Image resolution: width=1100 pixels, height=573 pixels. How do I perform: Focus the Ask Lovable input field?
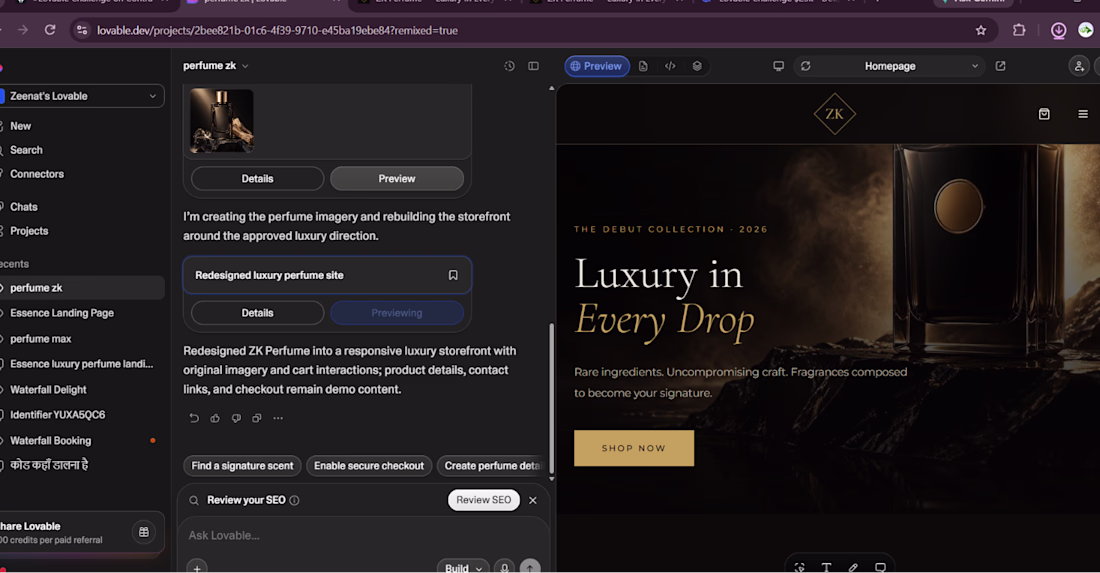pyautogui.click(x=363, y=536)
